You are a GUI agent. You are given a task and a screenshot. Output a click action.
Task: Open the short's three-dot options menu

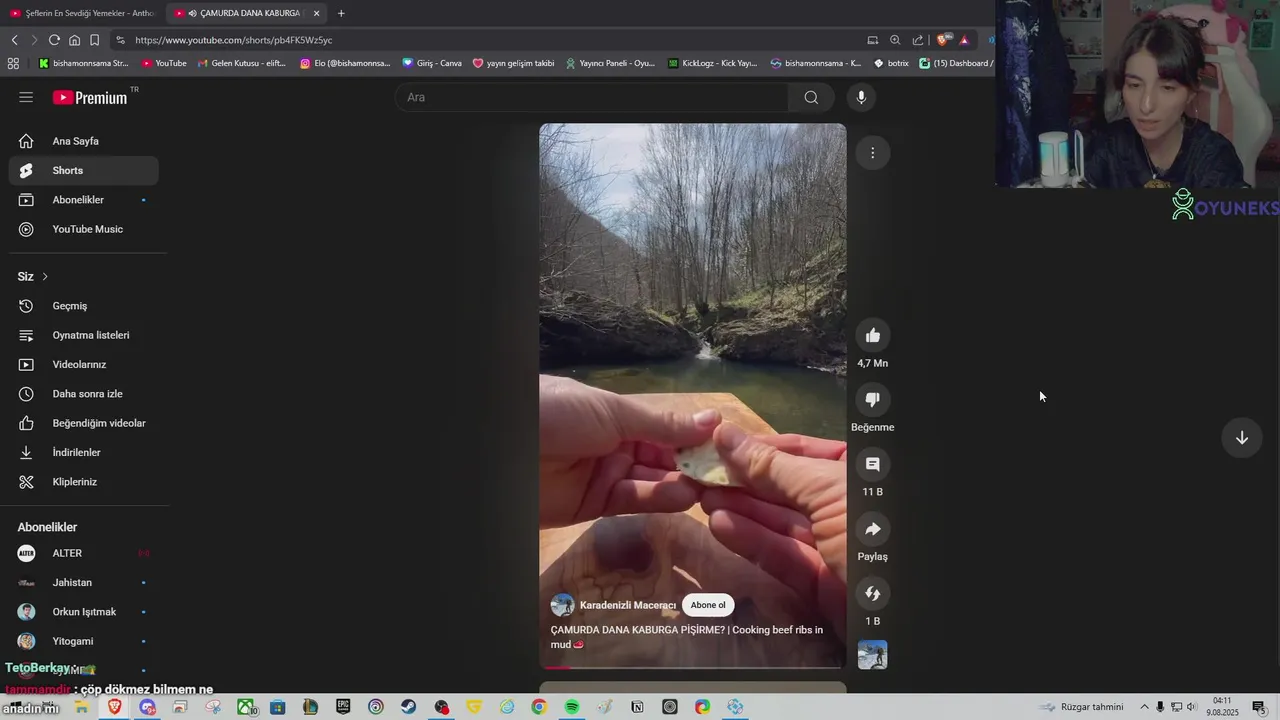coord(872,153)
